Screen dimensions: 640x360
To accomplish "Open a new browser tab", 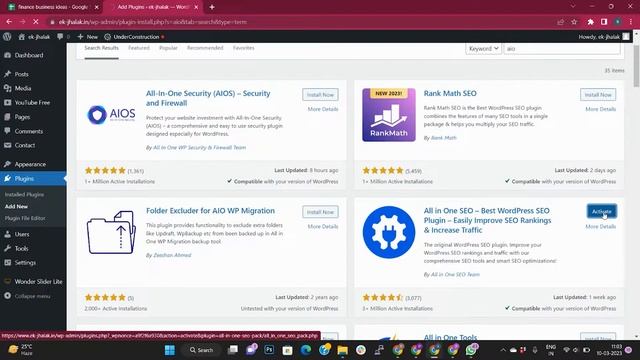I will point(212,7).
